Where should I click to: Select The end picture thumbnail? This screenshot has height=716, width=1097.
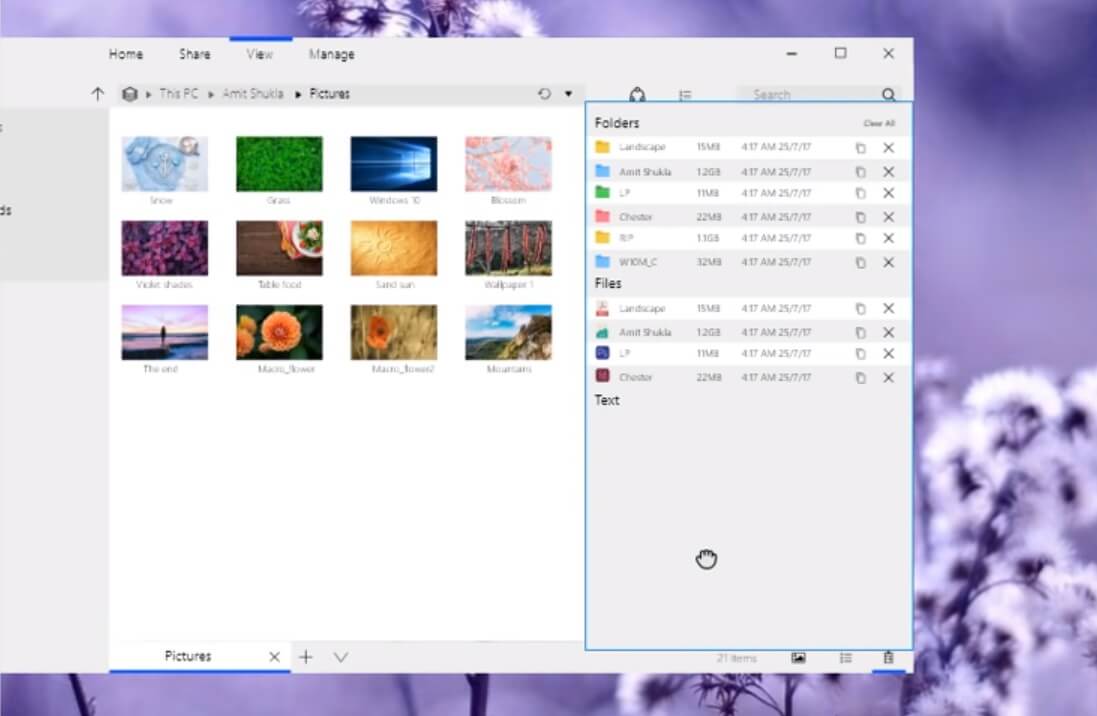pos(164,332)
